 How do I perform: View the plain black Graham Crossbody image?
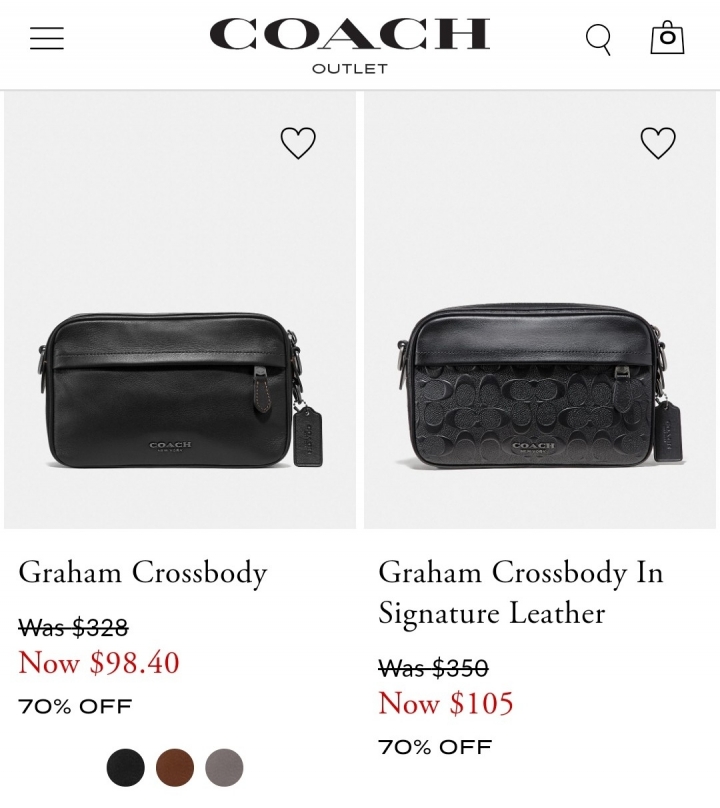click(x=180, y=310)
